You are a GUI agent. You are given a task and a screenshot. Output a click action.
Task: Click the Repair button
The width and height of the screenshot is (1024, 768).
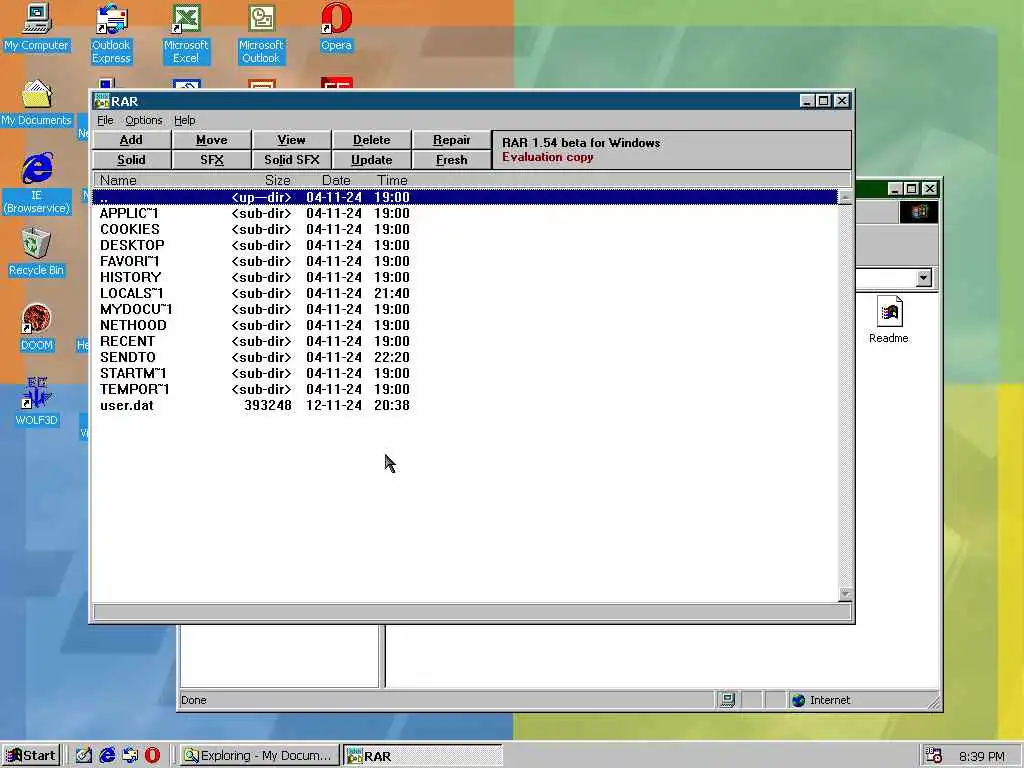(451, 140)
